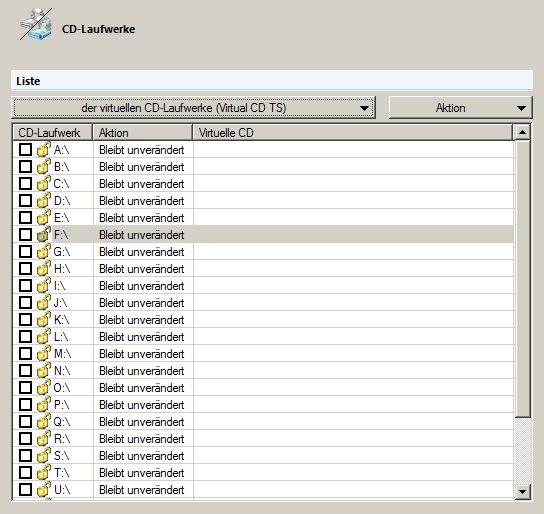Viewport: 544px width, 514px height.
Task: Click the lock icon for drive G:\
Action: (44, 252)
